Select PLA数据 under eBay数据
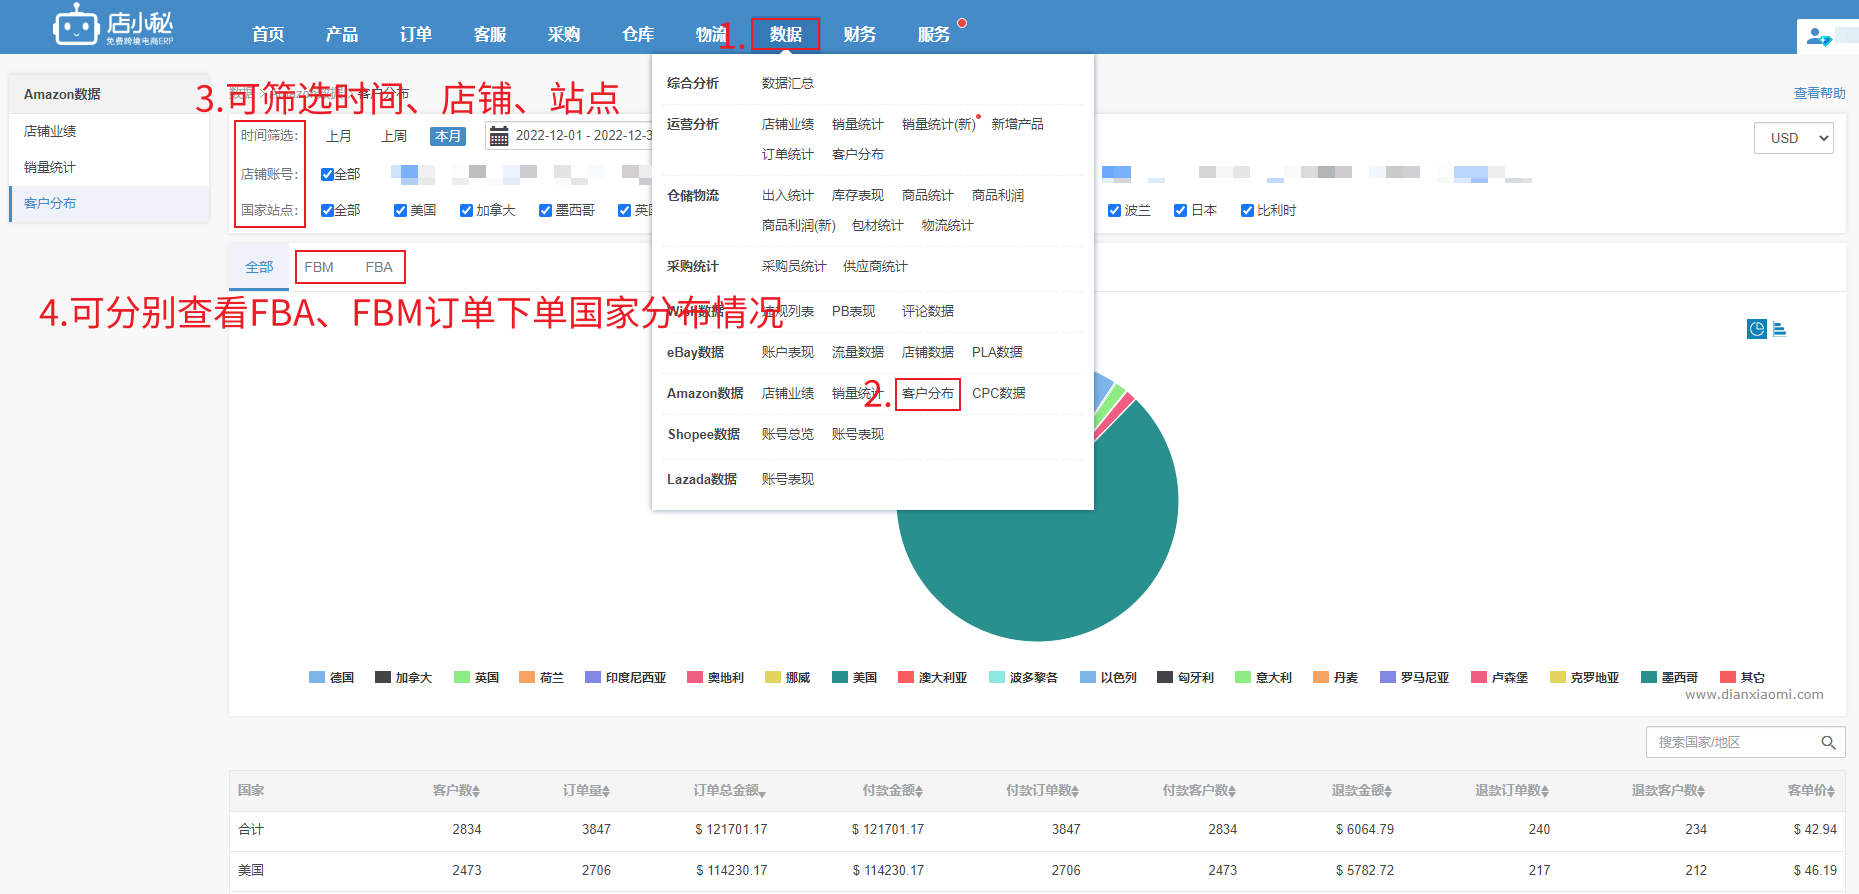 click(x=997, y=352)
